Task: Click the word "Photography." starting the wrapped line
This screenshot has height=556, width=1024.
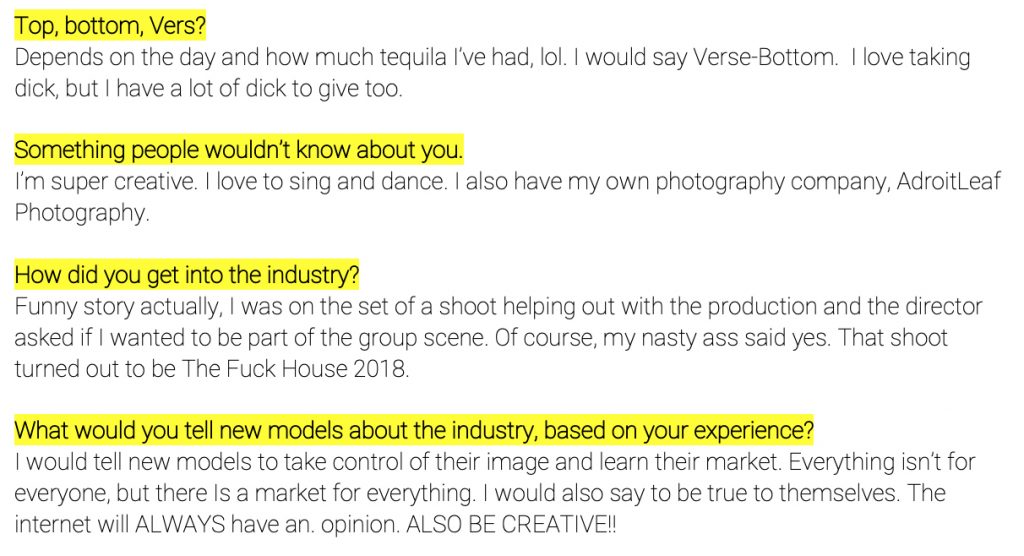Action: (x=82, y=214)
